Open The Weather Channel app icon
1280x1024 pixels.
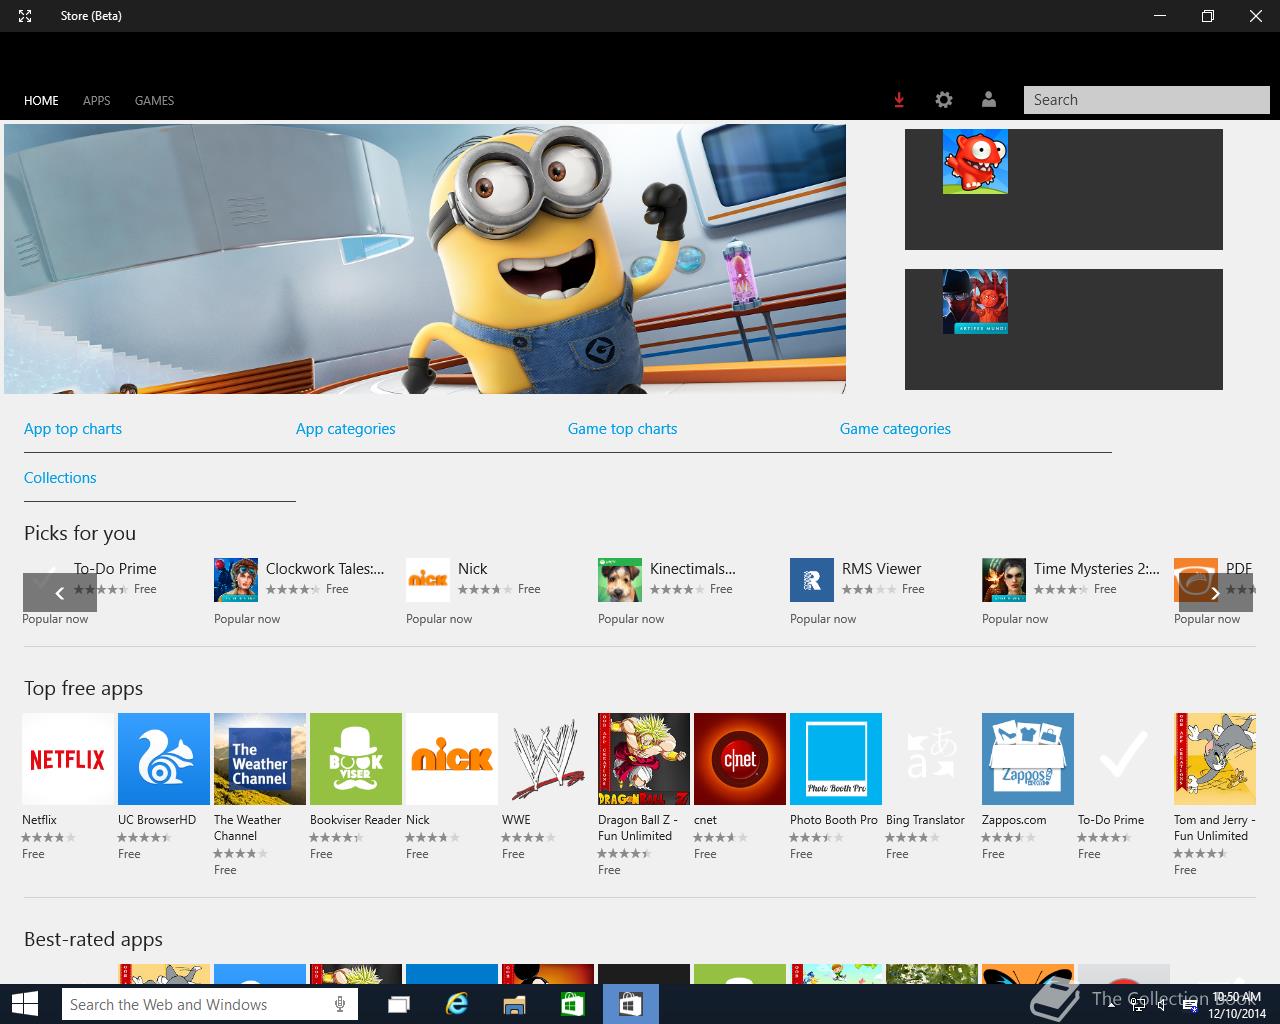tap(260, 759)
